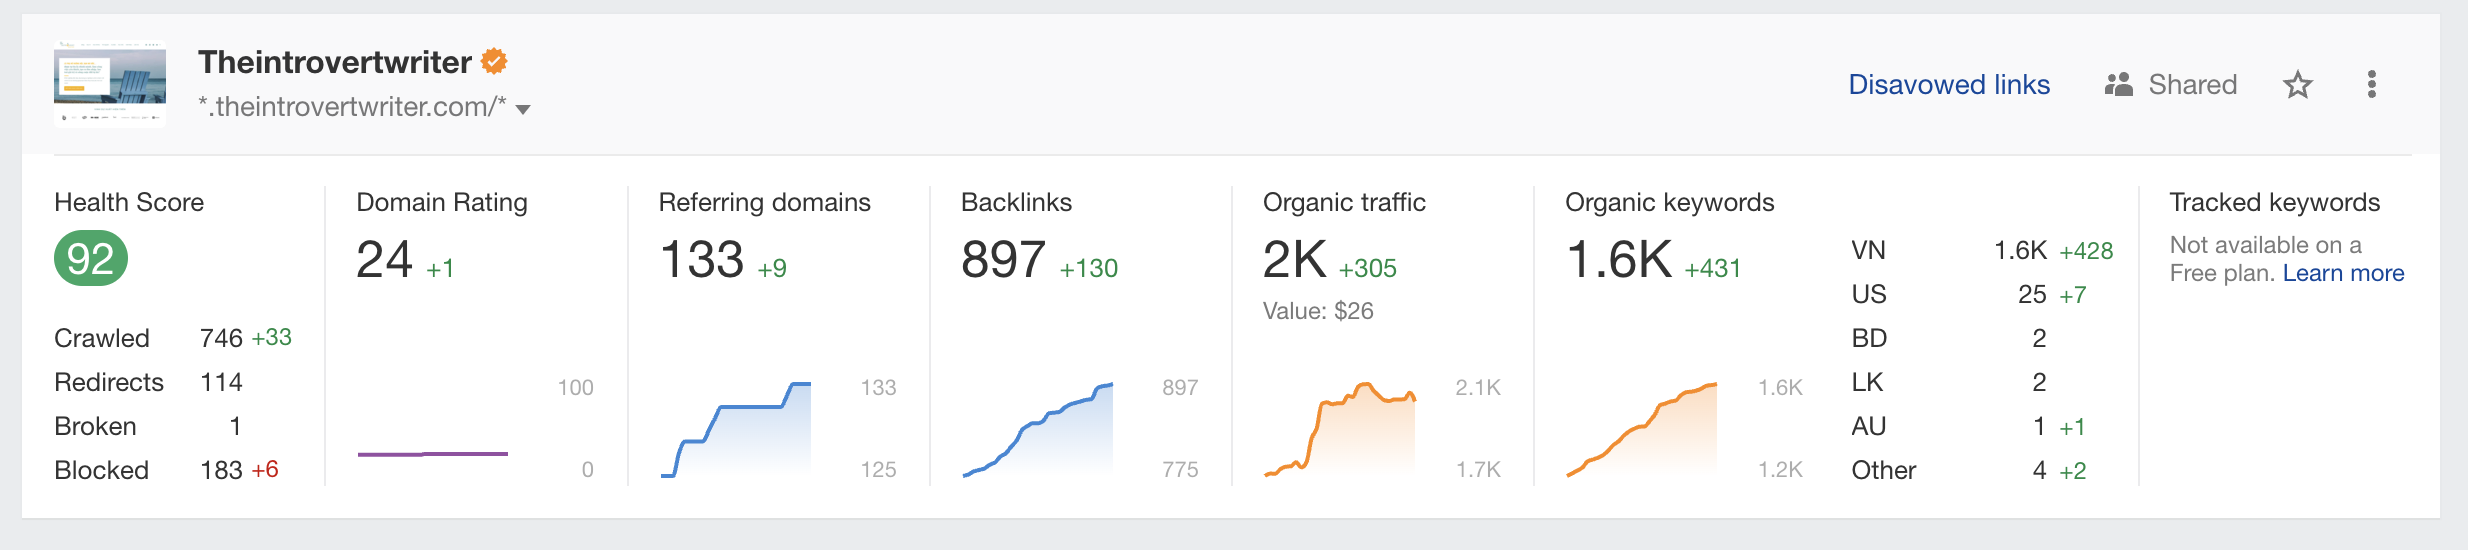Click the Organic keywords value 1.6K
This screenshot has height=550, width=2468.
1619,260
